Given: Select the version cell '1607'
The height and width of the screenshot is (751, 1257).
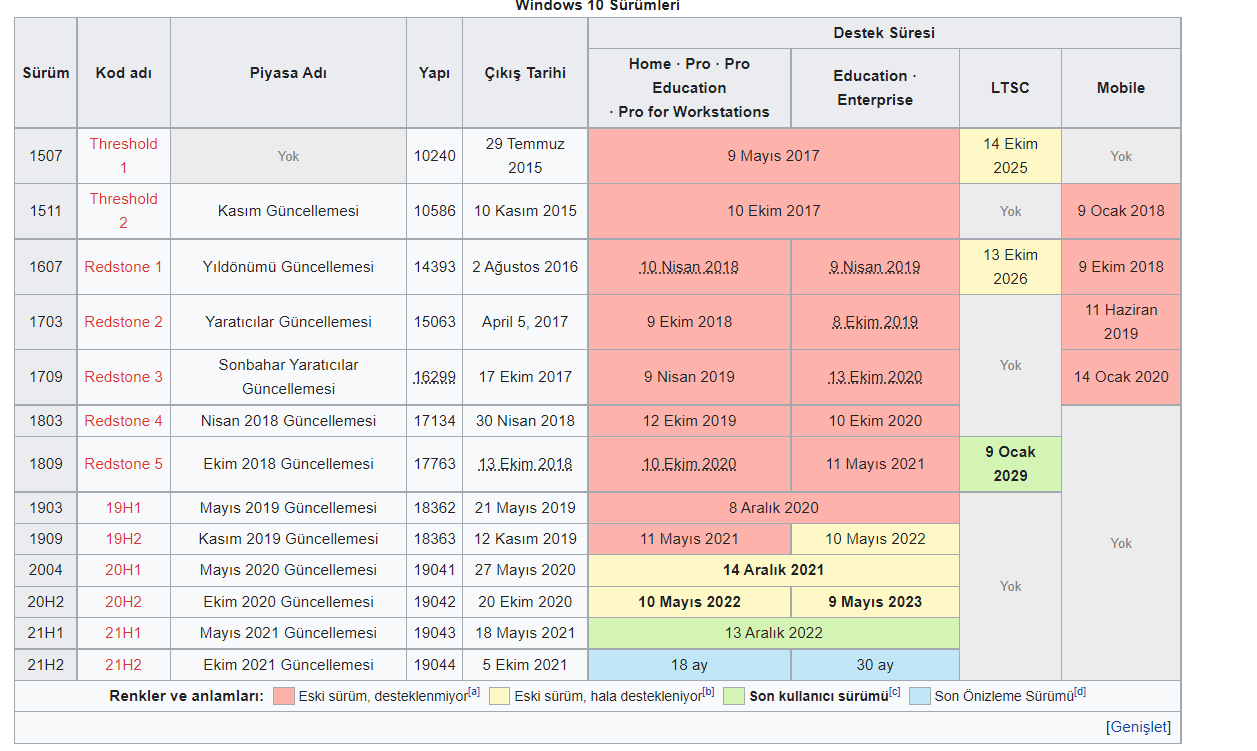Looking at the screenshot, I should (46, 267).
